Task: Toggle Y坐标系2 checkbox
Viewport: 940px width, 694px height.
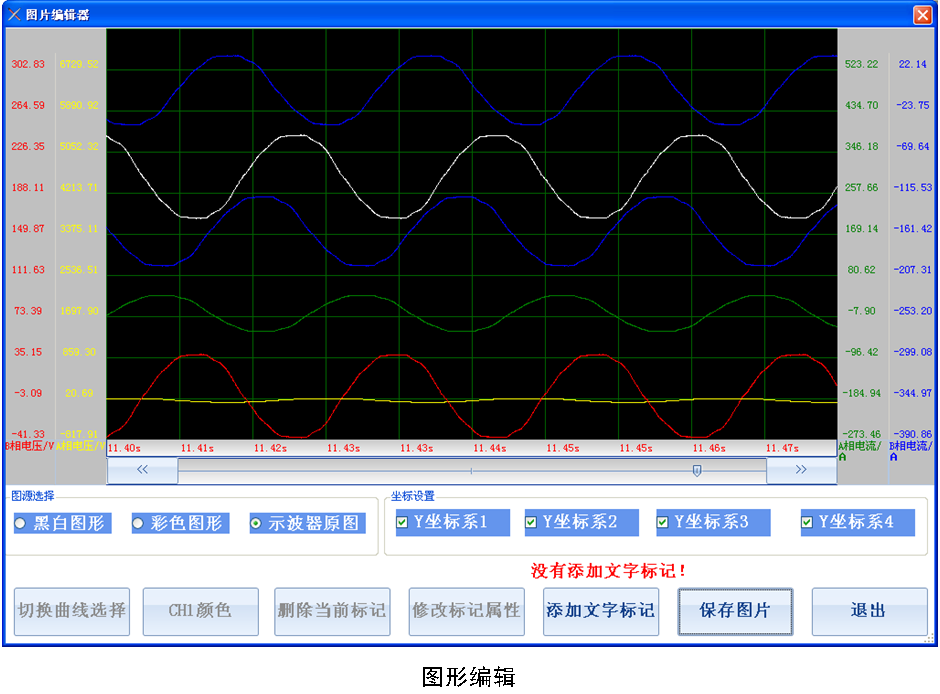Action: click(531, 522)
